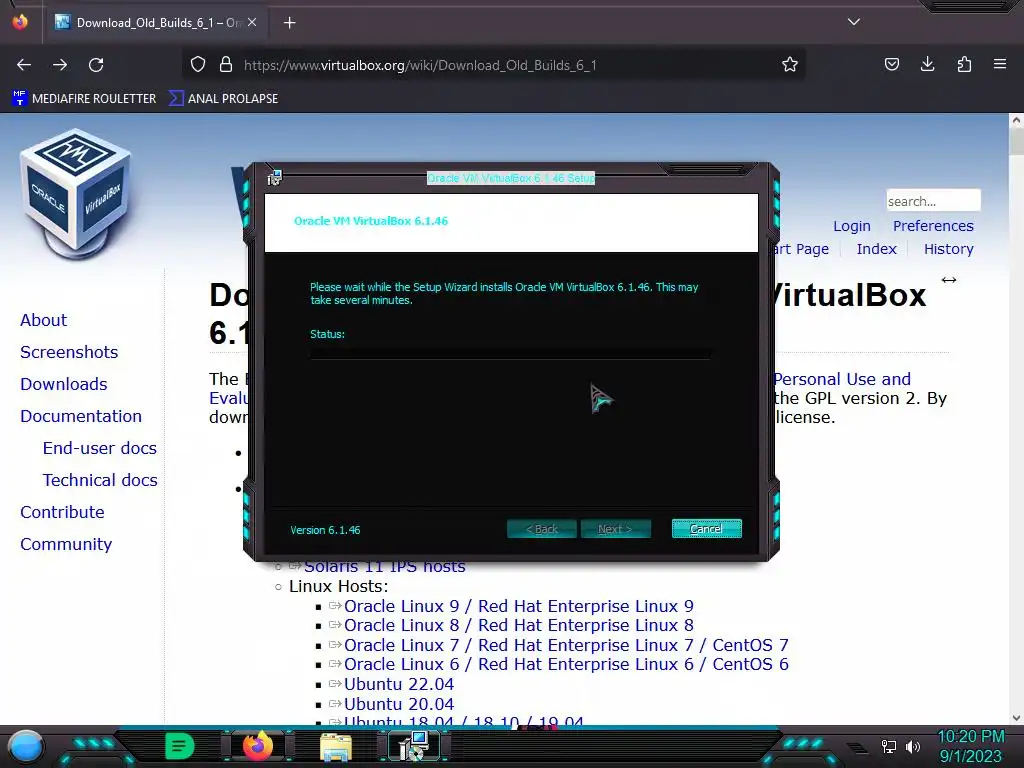Screen dimensions: 1024x768
Task: Open Oracle Linux 8 / RHEL 8 link
Action: 519,625
